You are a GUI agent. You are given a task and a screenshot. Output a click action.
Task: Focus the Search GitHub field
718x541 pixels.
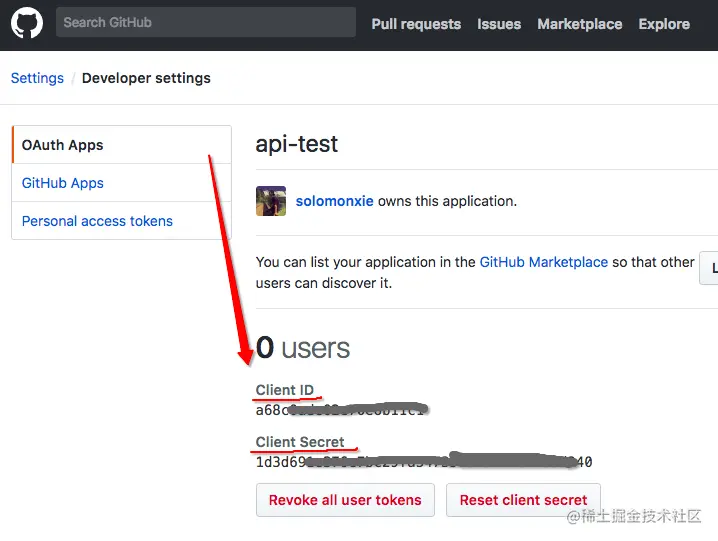(206, 22)
